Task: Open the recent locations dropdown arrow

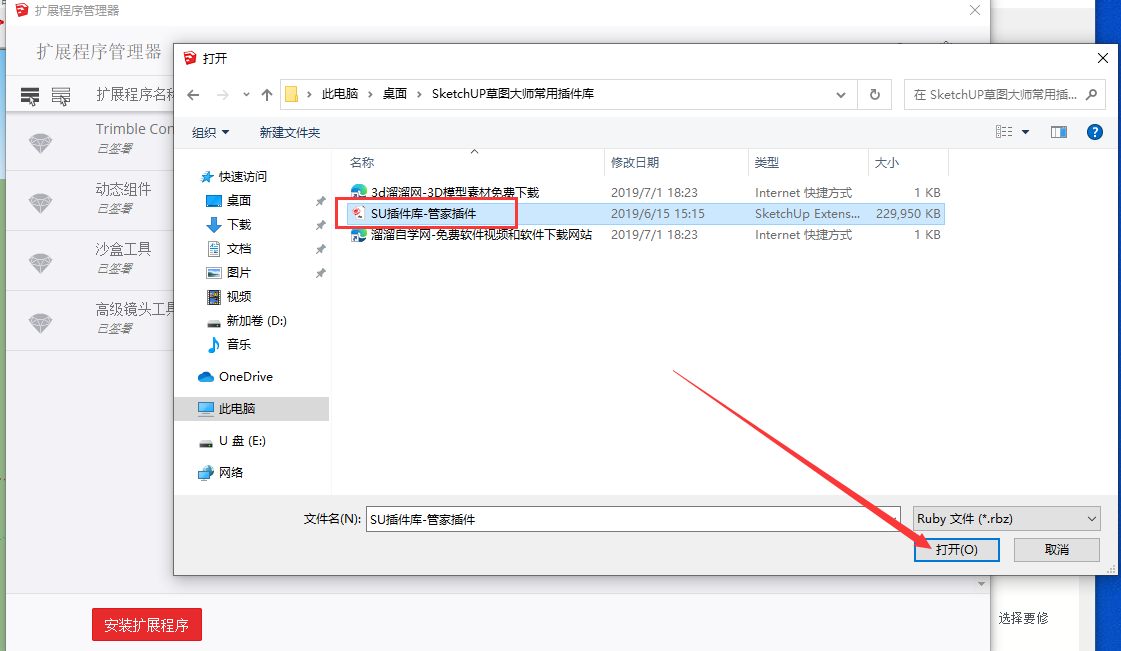Action: coord(246,94)
